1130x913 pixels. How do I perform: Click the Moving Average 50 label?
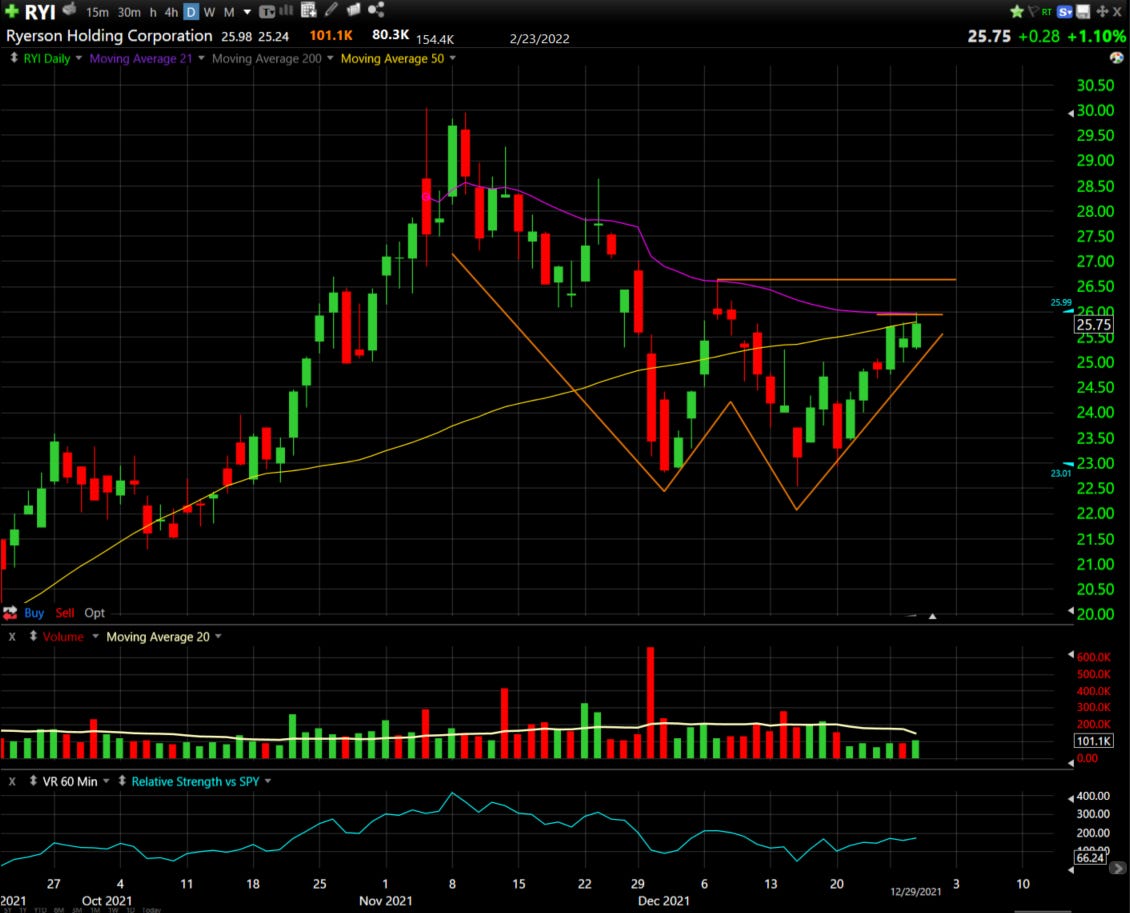pyautogui.click(x=392, y=58)
